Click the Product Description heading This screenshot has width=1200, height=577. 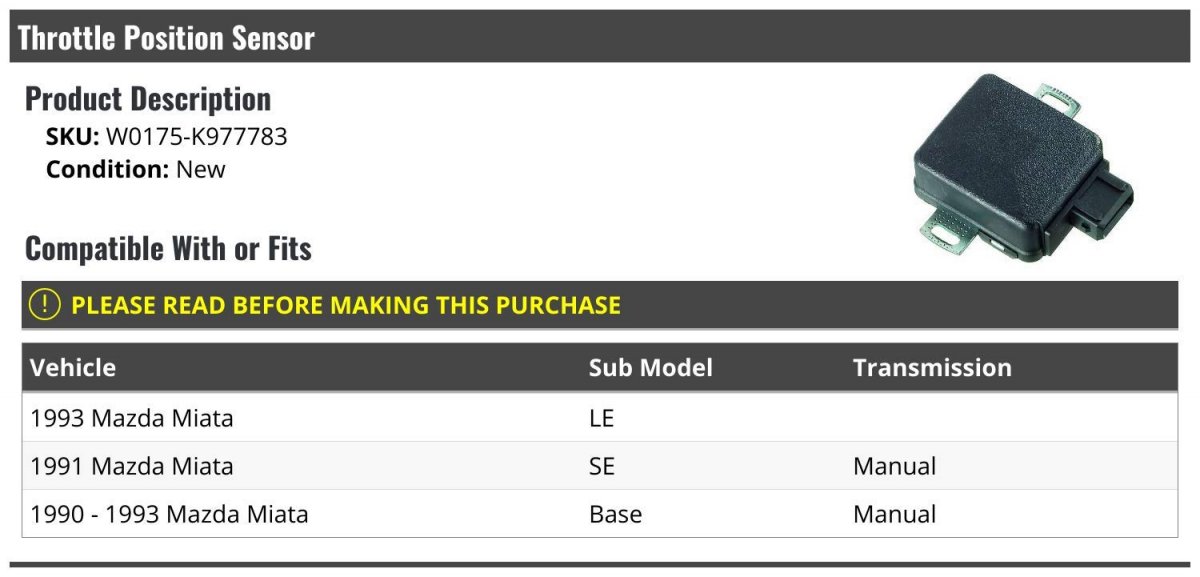click(x=148, y=98)
